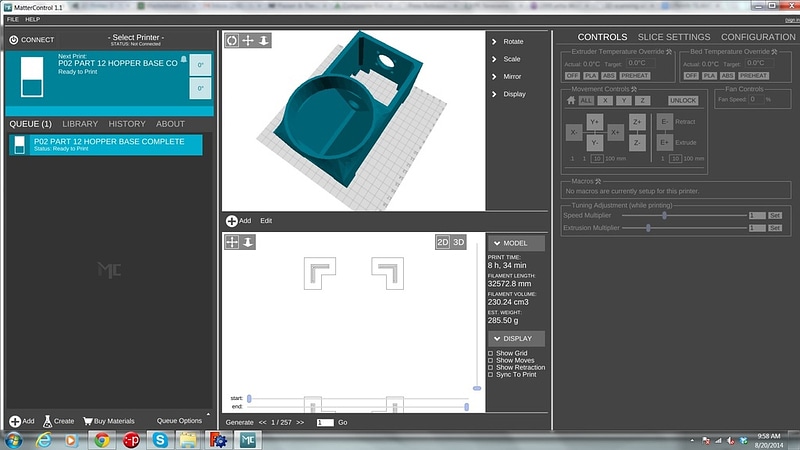
Task: Open Skype from the taskbar
Action: click(x=160, y=440)
